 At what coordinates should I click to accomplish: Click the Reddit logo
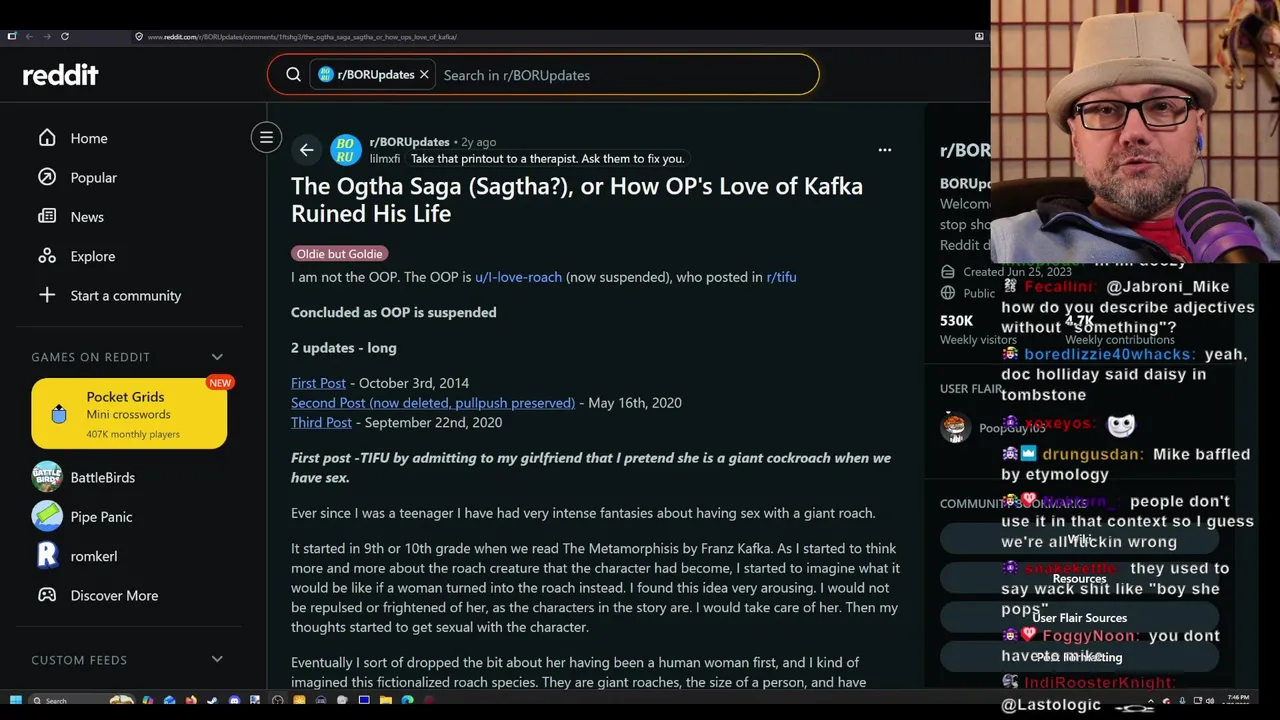[x=61, y=75]
